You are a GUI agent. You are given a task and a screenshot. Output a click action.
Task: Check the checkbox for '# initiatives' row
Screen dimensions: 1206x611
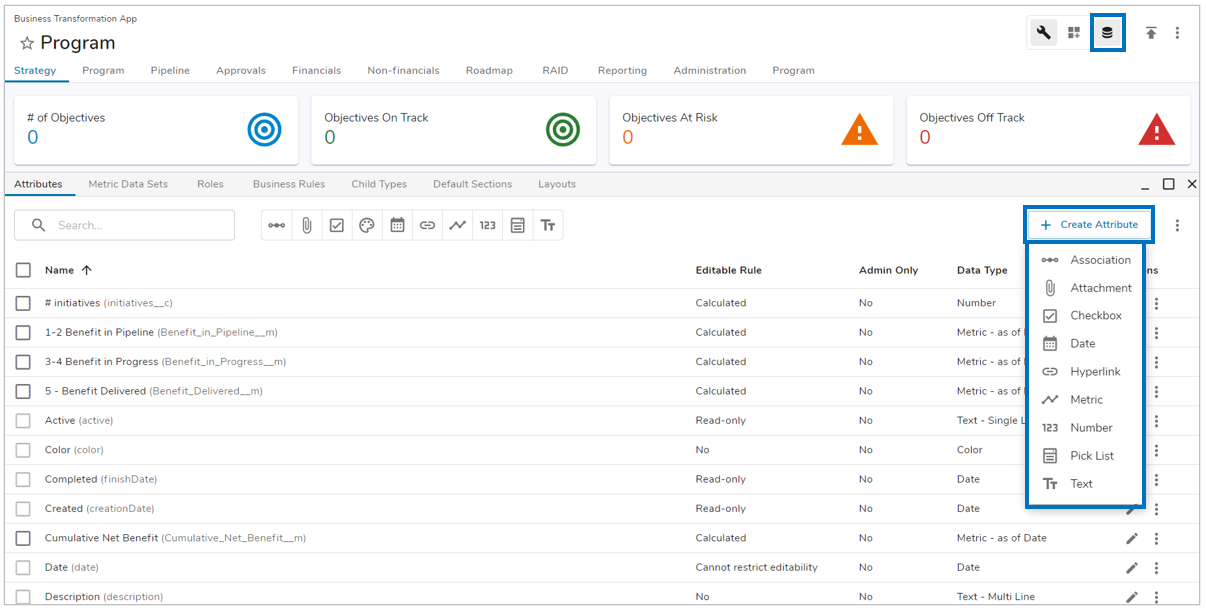pyautogui.click(x=23, y=302)
